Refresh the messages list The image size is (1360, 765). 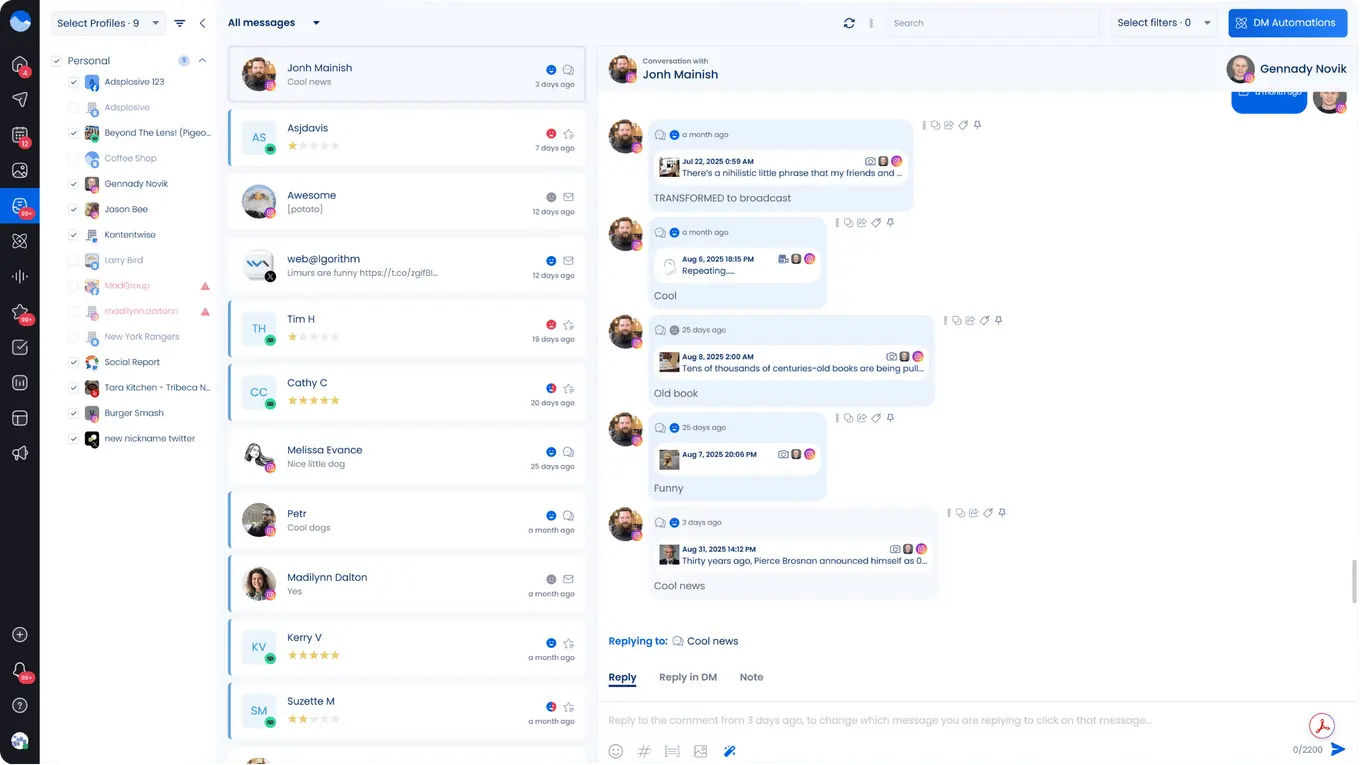849,23
